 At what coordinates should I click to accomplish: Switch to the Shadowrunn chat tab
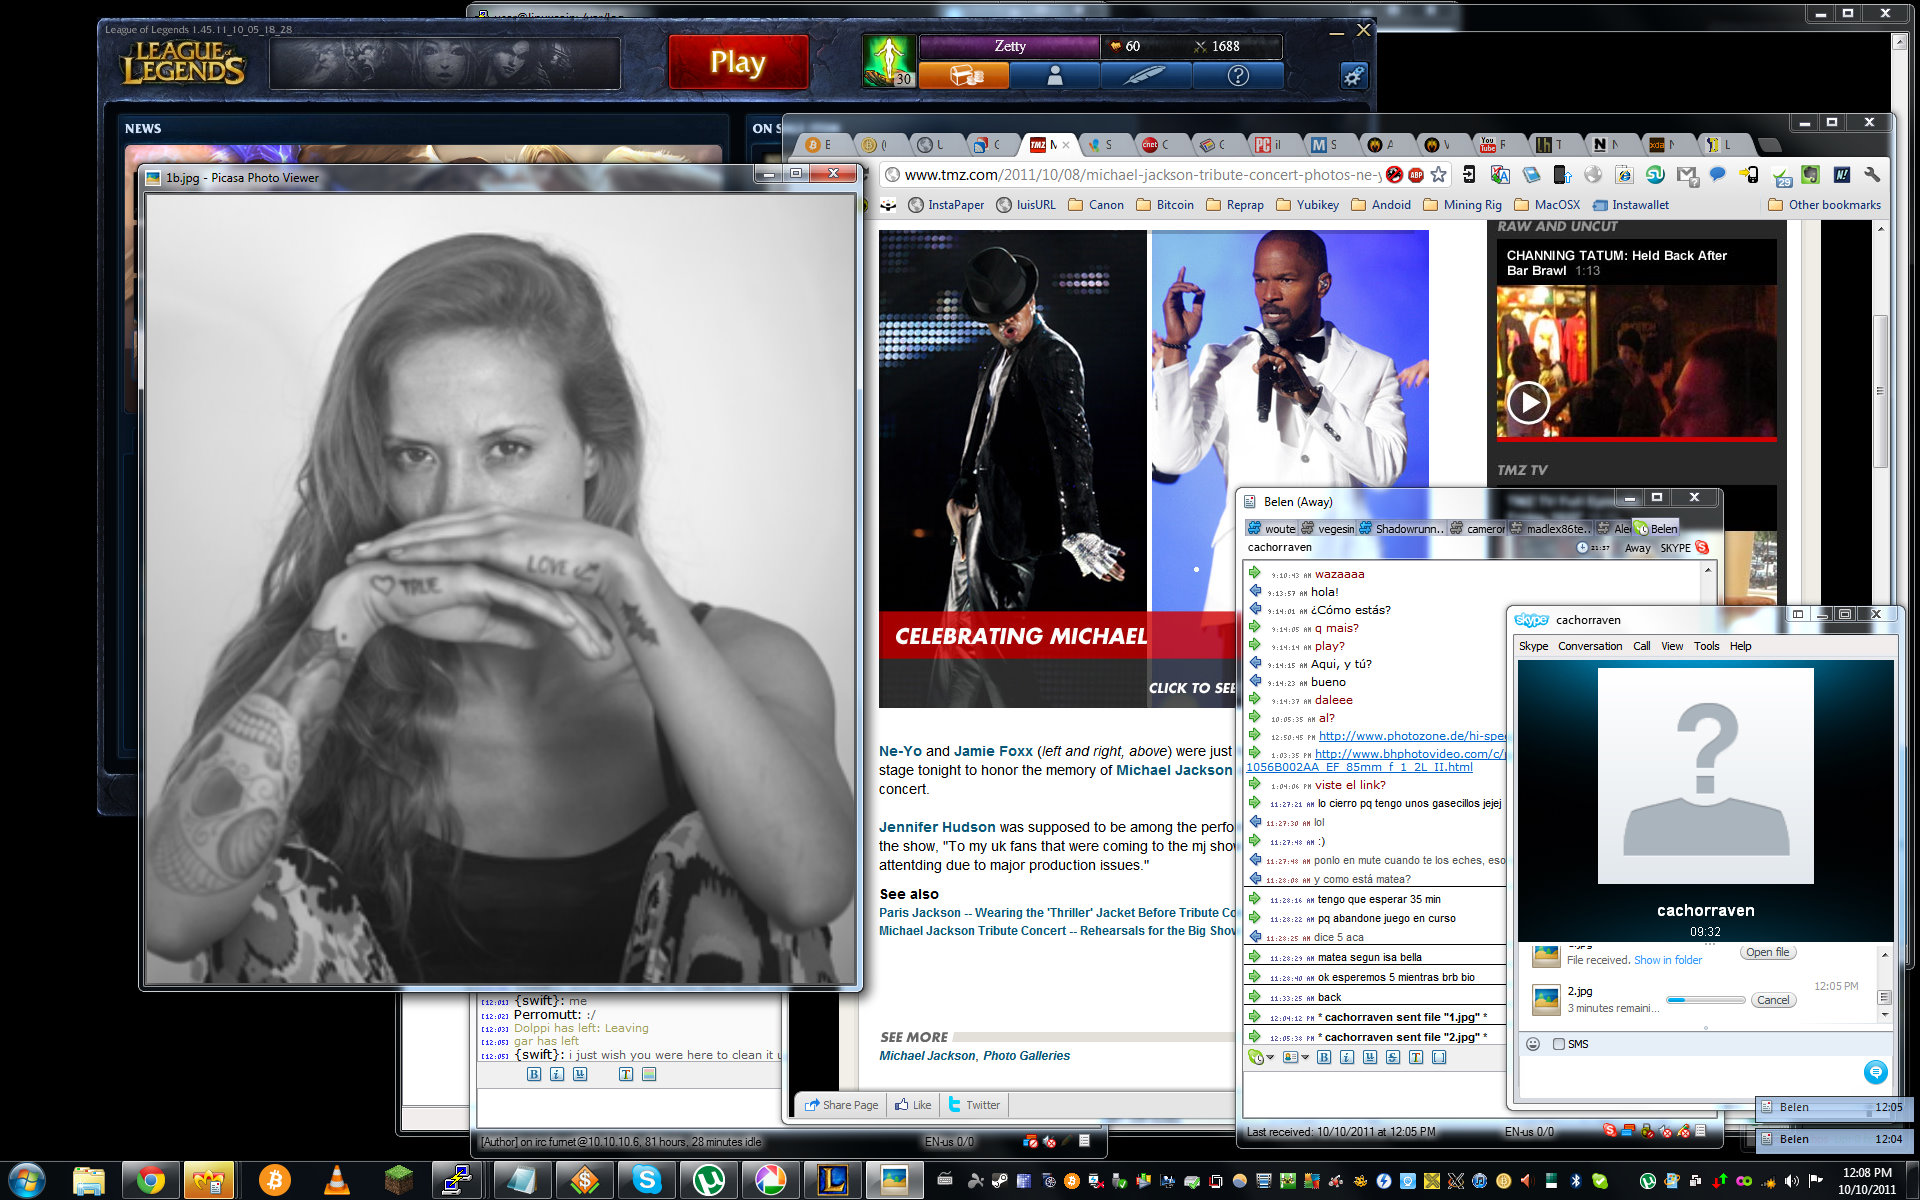[1400, 529]
